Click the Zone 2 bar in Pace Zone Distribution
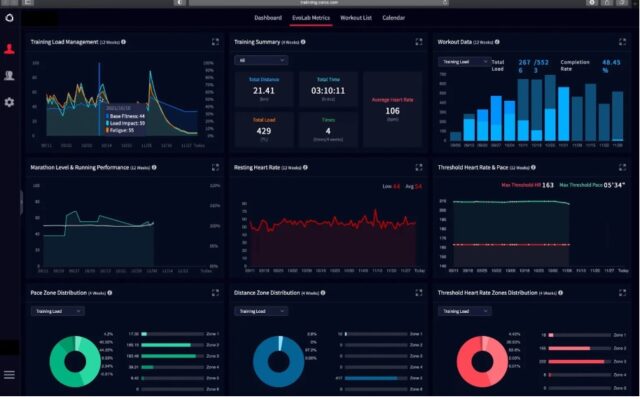 coord(172,345)
